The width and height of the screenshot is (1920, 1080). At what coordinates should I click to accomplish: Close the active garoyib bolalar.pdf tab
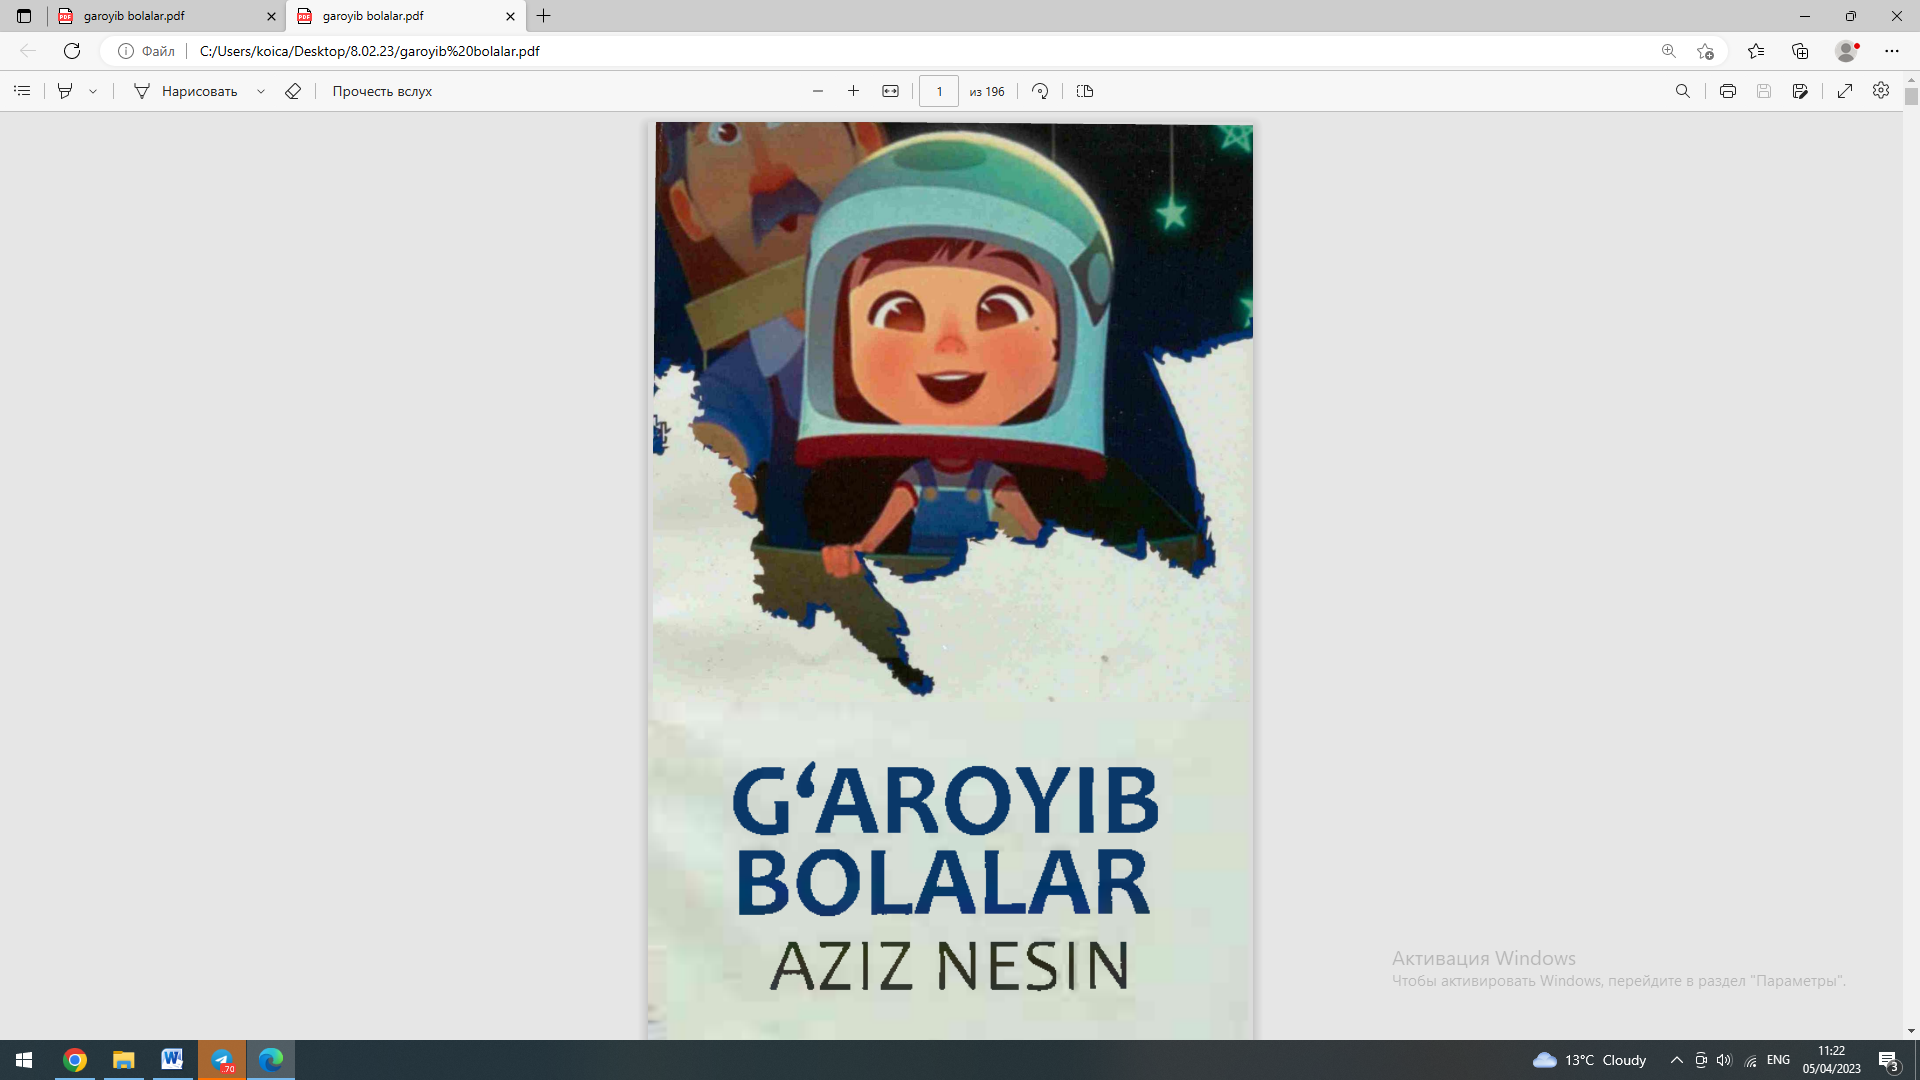pos(510,16)
